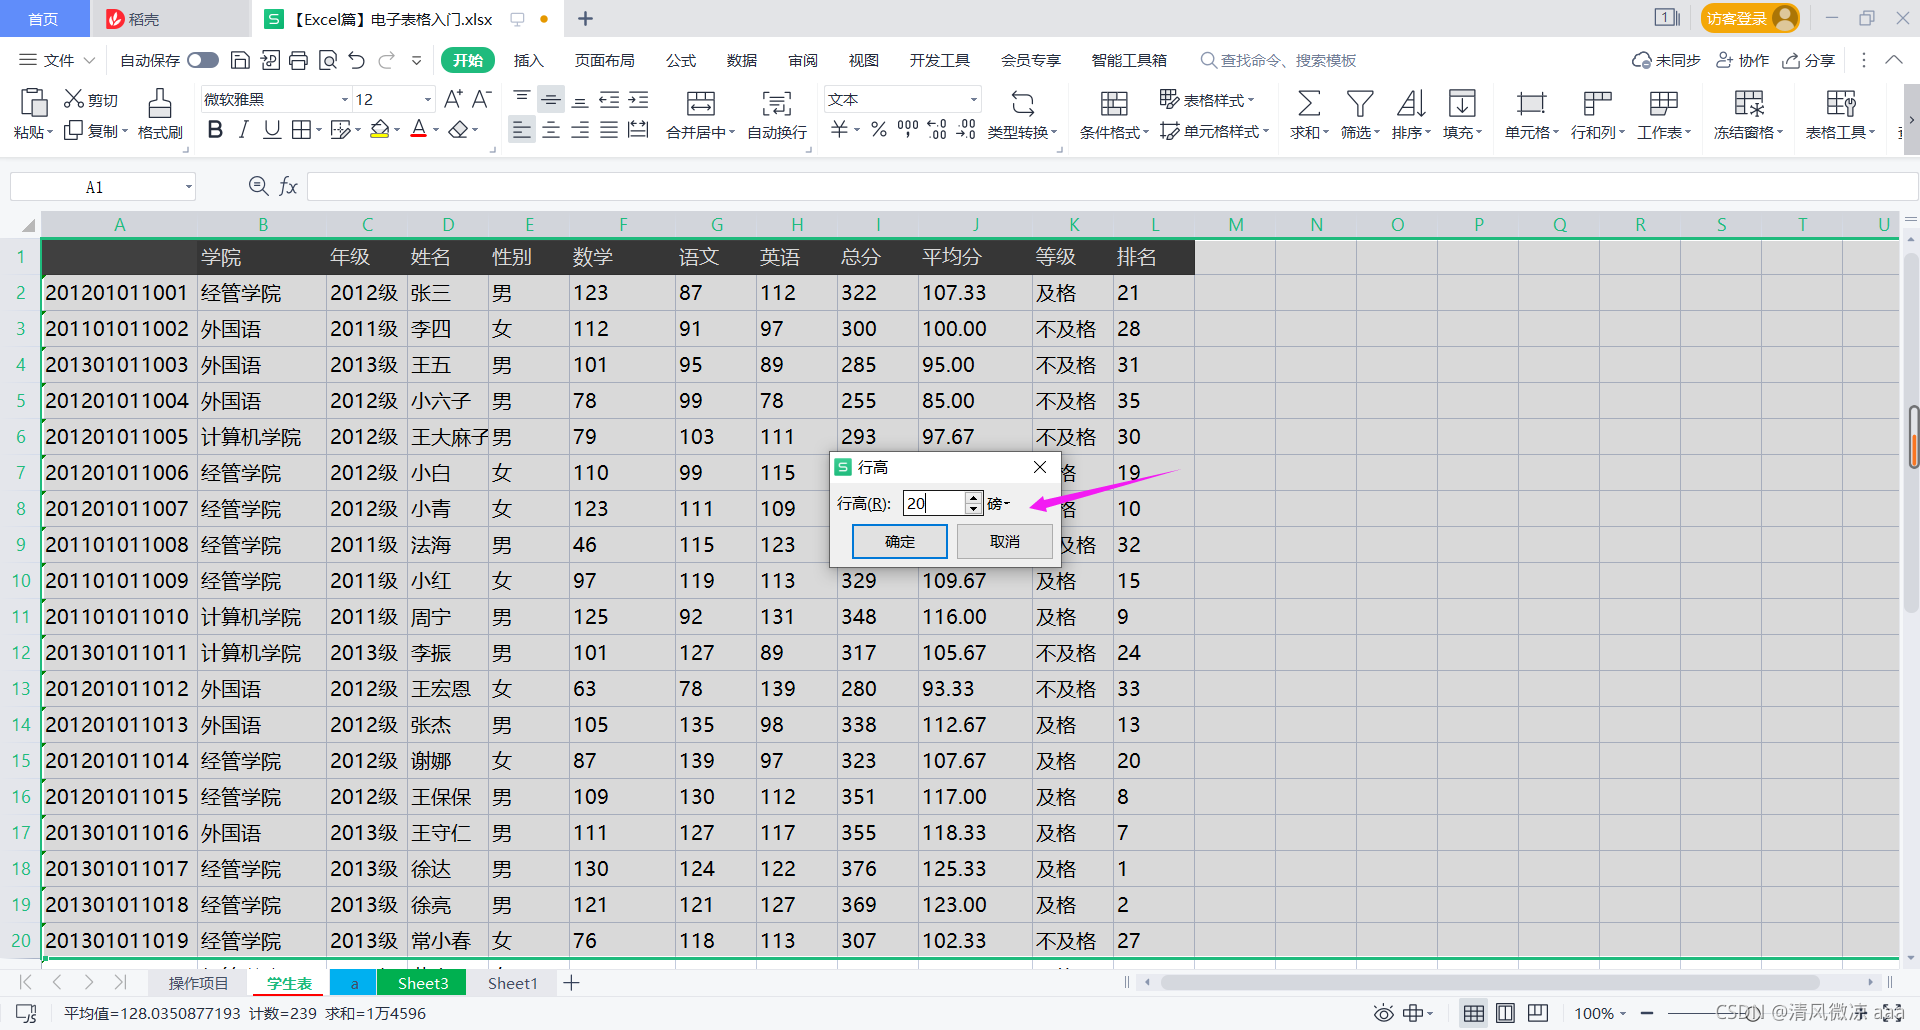Click the insert function fx icon

(289, 186)
